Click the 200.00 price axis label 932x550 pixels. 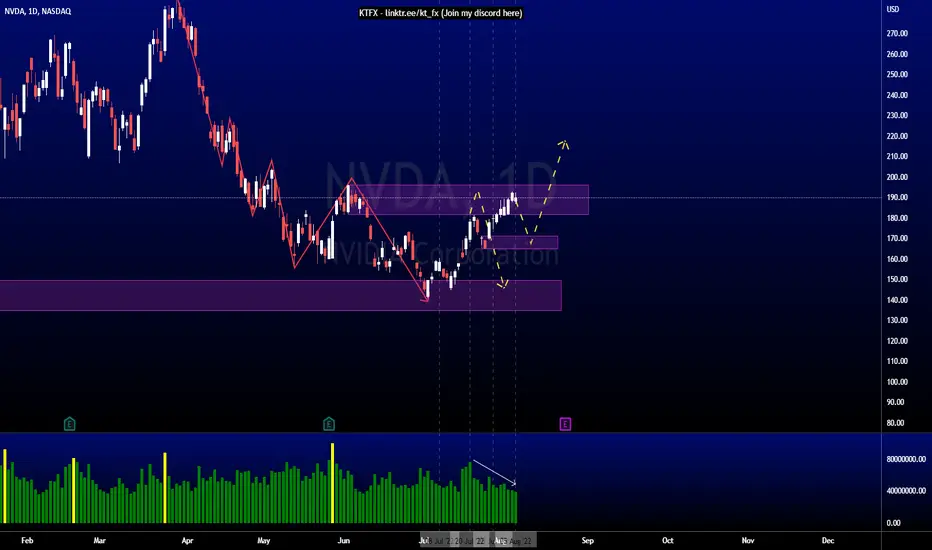tap(897, 177)
